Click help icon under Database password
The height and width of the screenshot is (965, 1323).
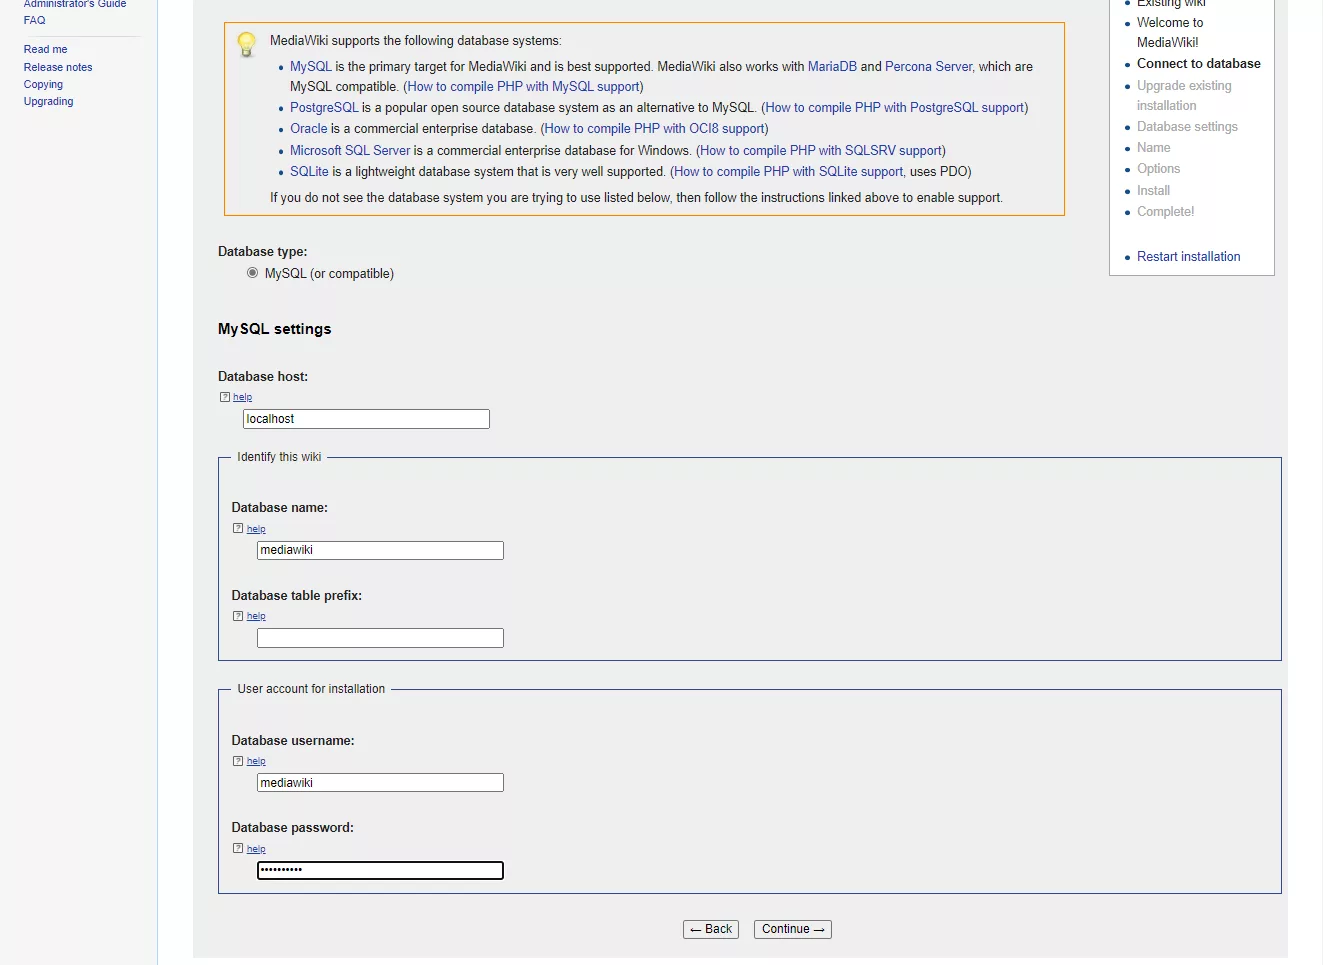point(238,849)
